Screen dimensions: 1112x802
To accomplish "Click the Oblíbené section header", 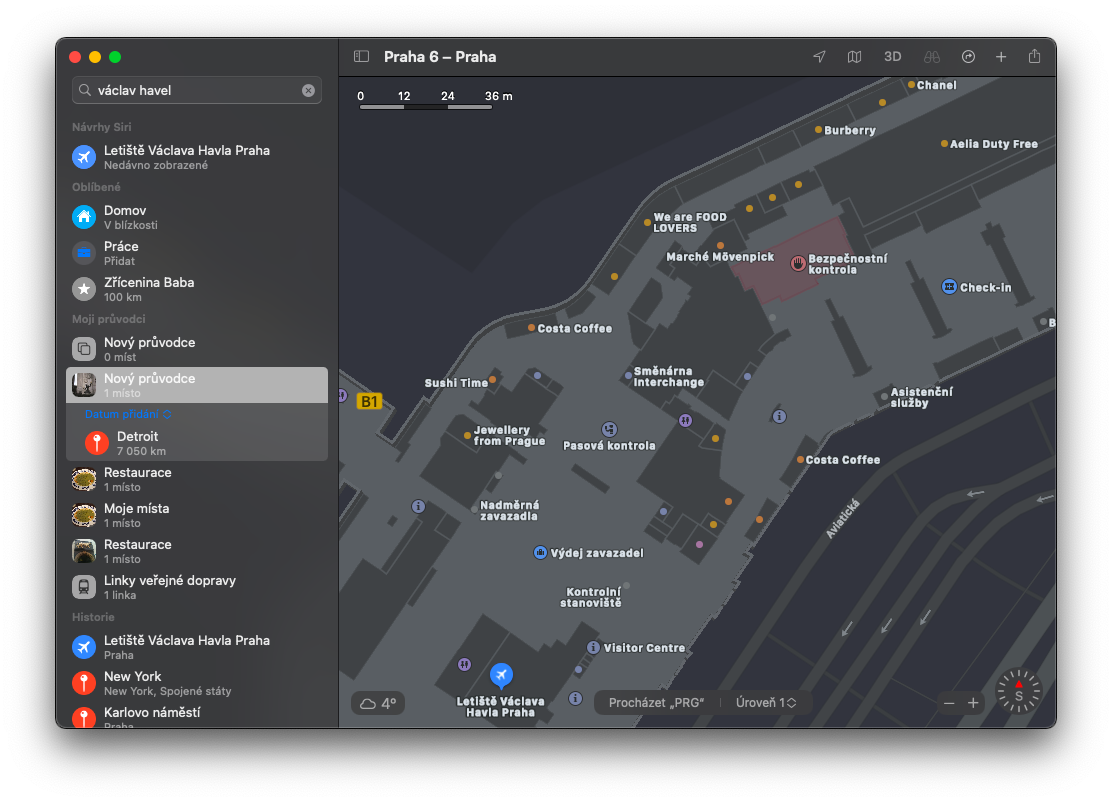I will pyautogui.click(x=96, y=187).
